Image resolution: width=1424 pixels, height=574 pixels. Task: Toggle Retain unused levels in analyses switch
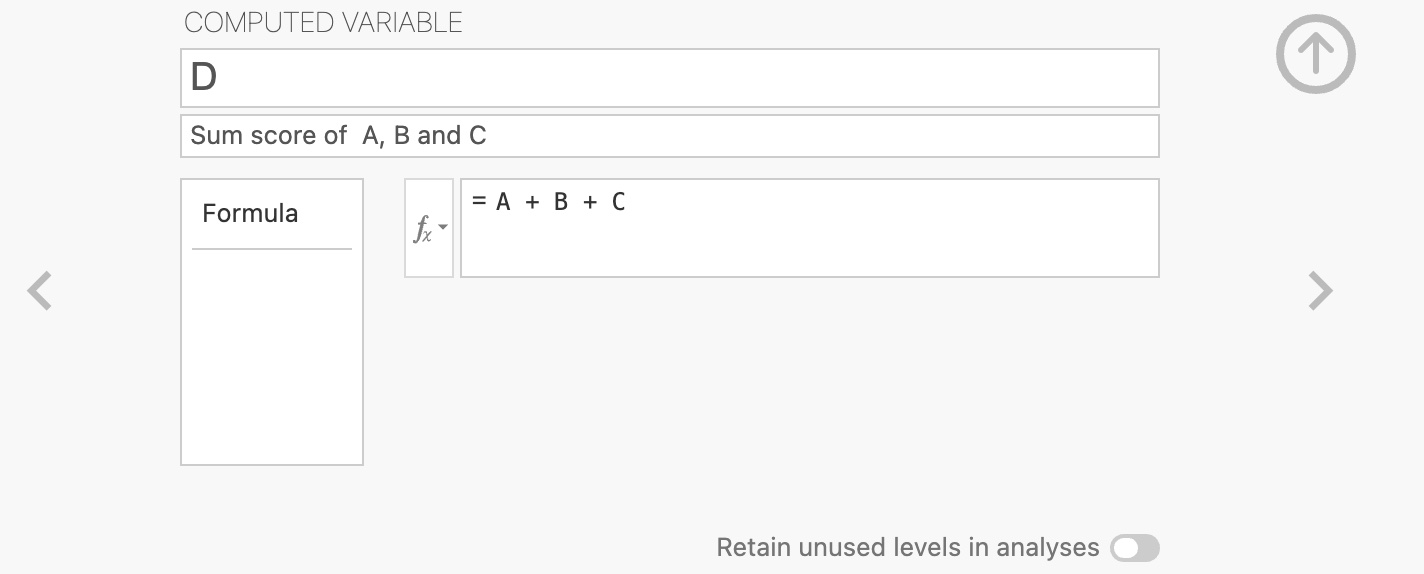pyautogui.click(x=1134, y=548)
